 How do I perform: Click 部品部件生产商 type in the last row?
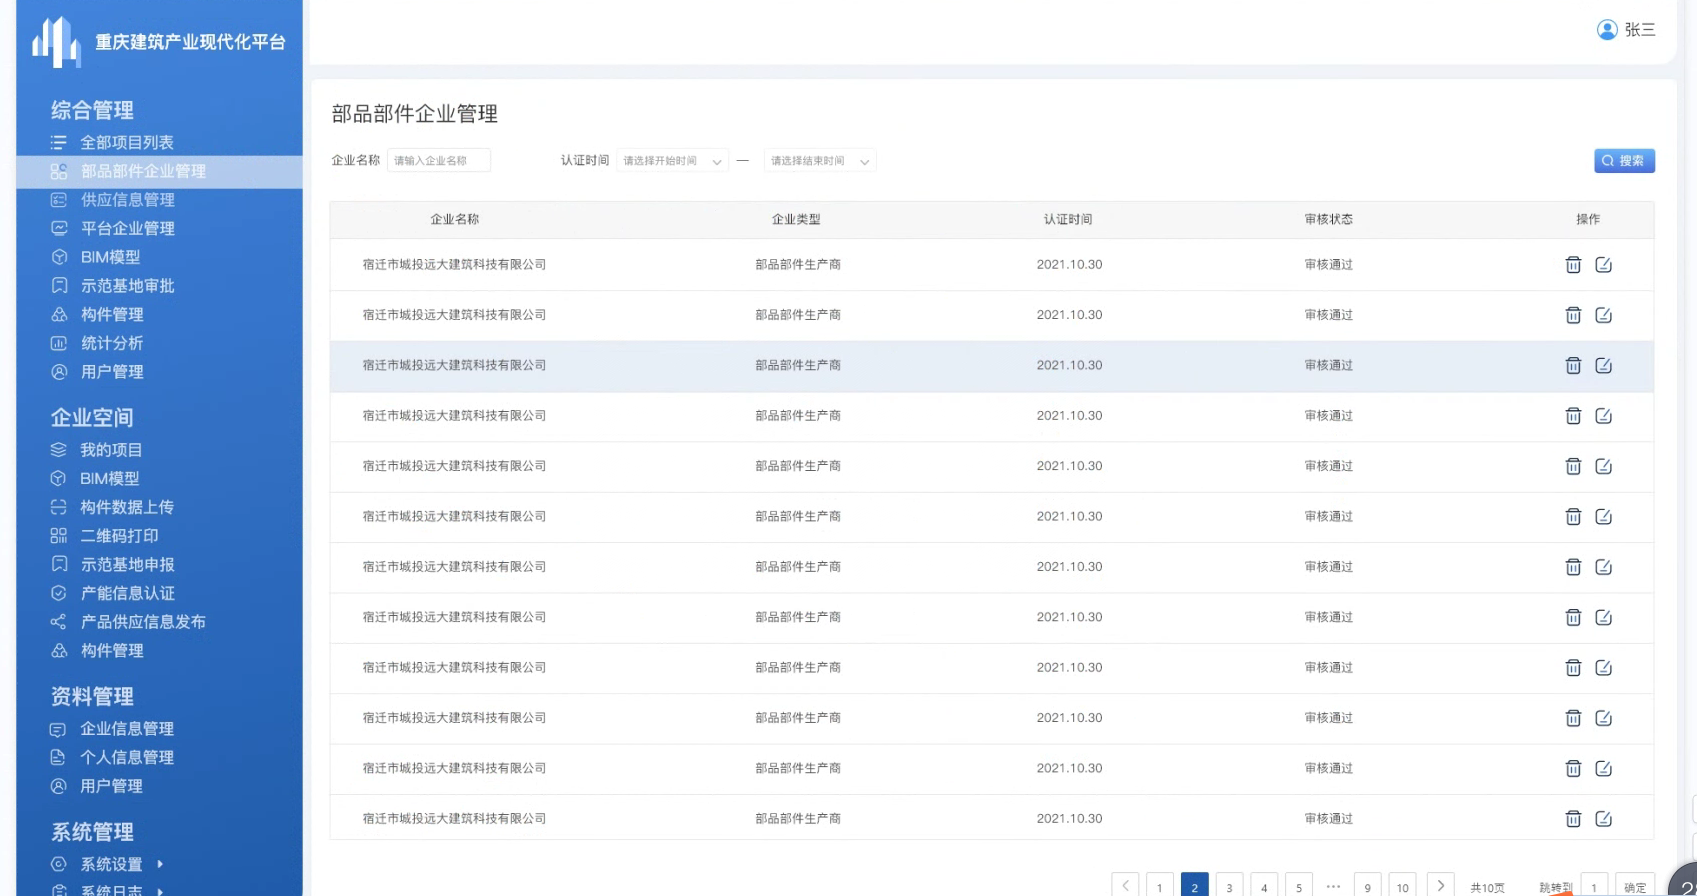tap(798, 819)
